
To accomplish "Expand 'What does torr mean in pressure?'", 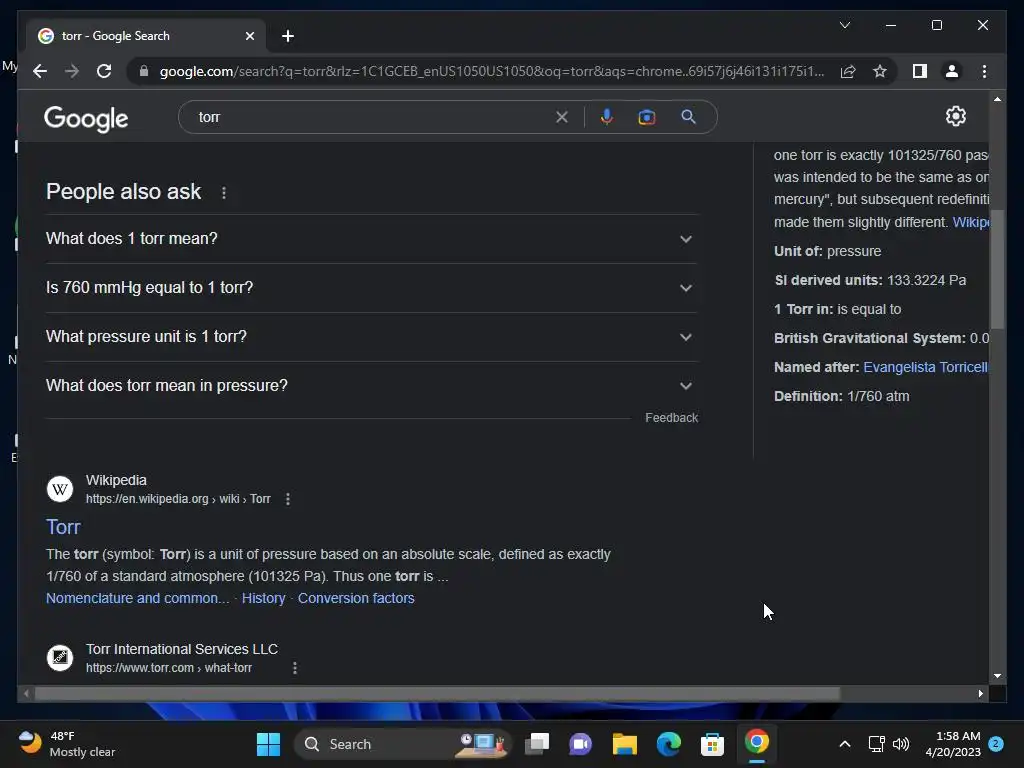I will click(371, 386).
